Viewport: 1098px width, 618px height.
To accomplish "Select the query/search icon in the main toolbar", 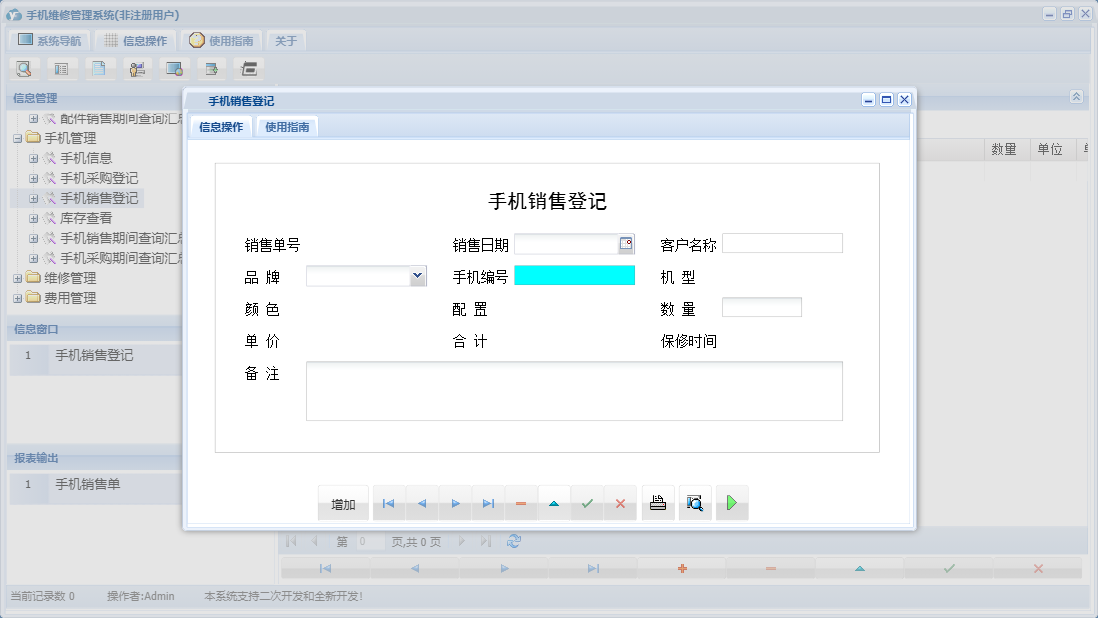I will point(24,68).
